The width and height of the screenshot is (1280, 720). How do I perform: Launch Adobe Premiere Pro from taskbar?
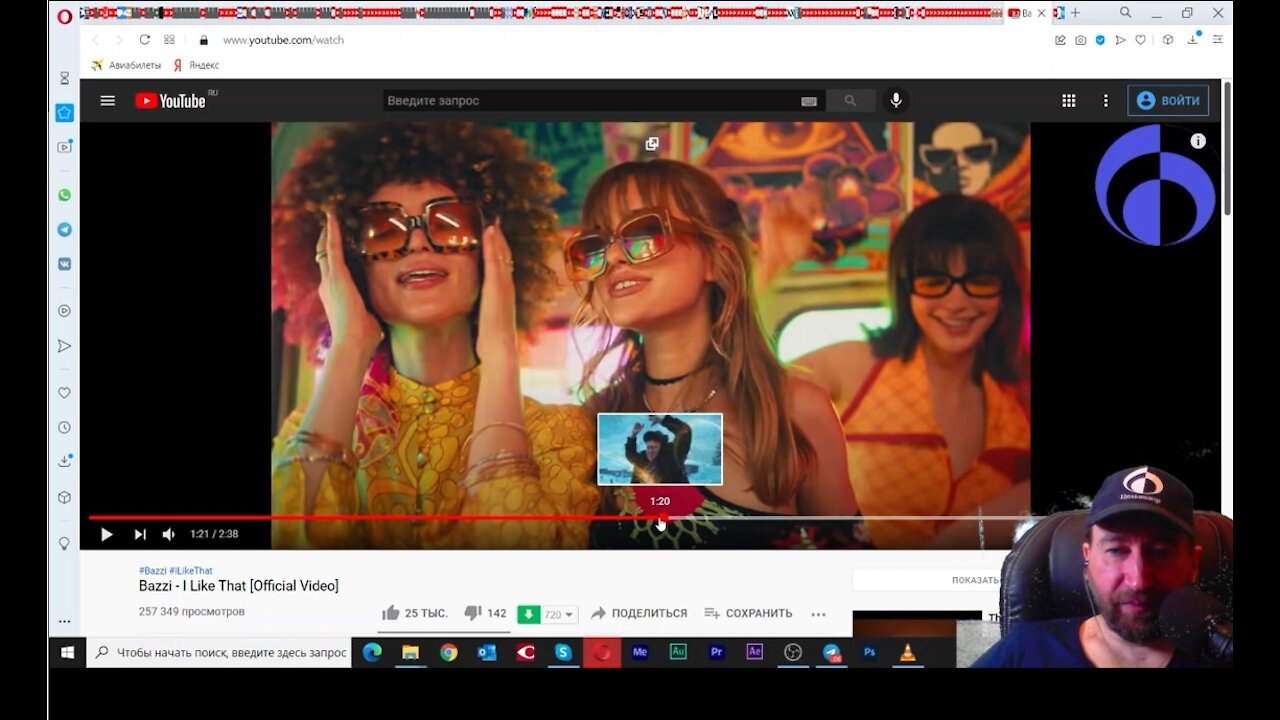[716, 653]
